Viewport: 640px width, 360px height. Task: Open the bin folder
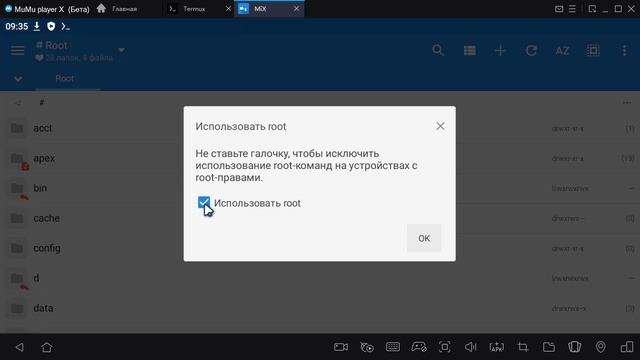tap(320, 188)
